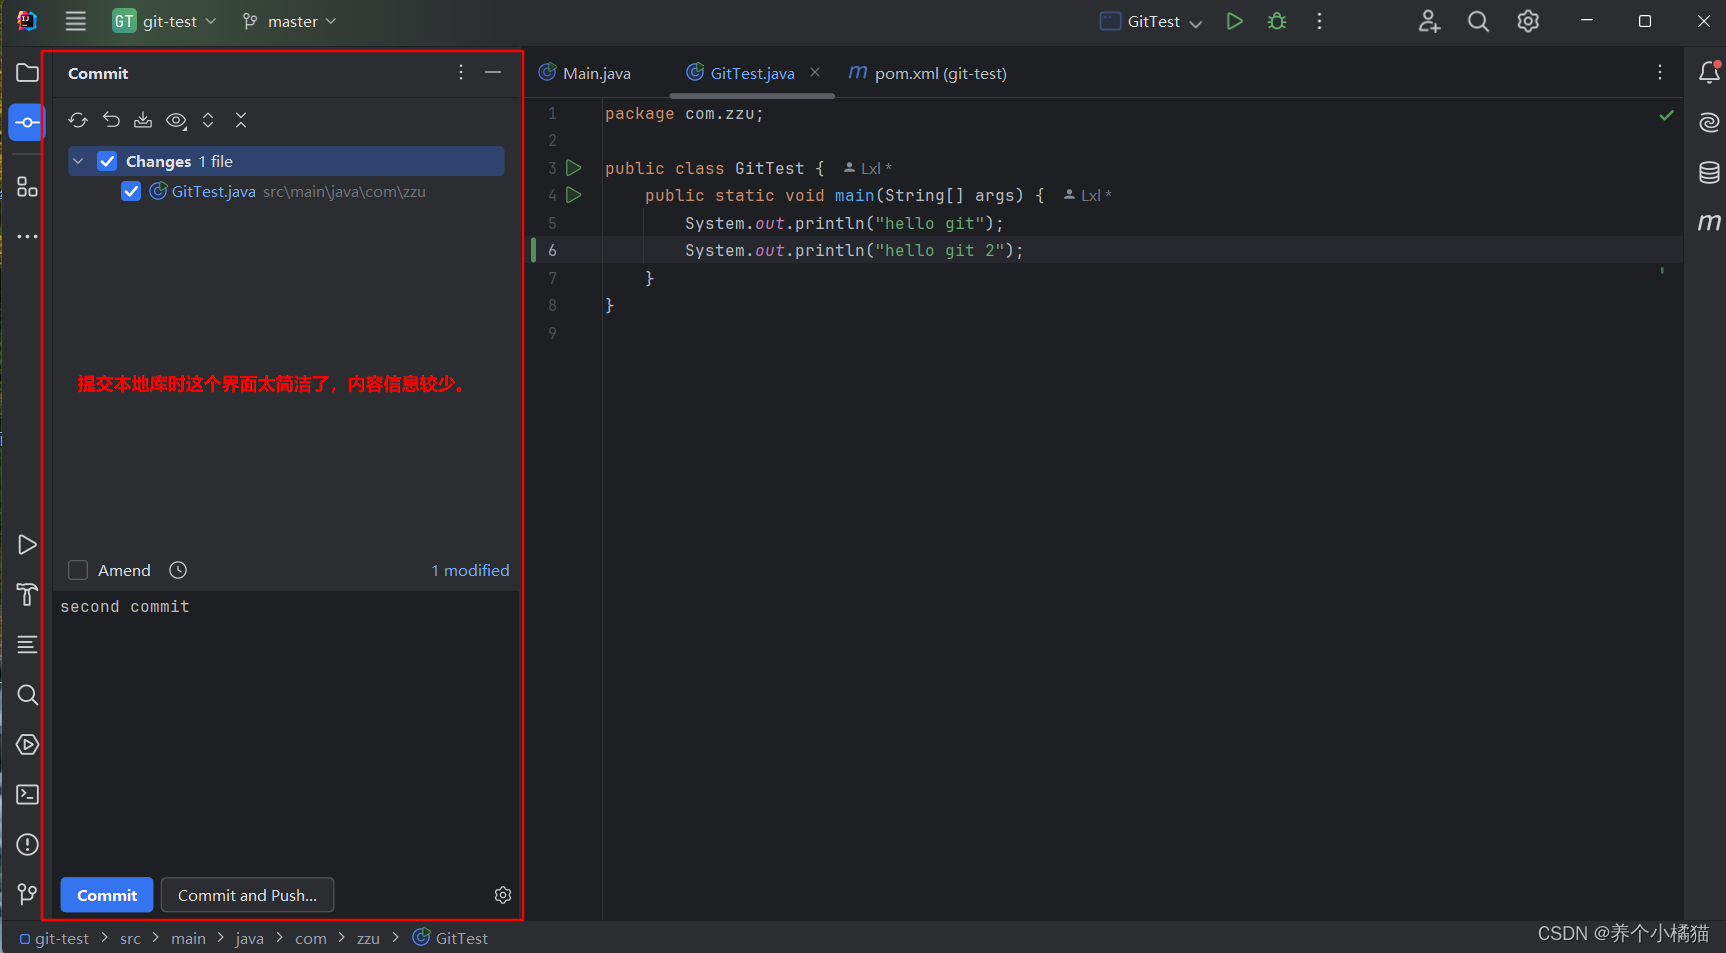
Task: Open IDE settings gear
Action: pyautogui.click(x=1528, y=21)
